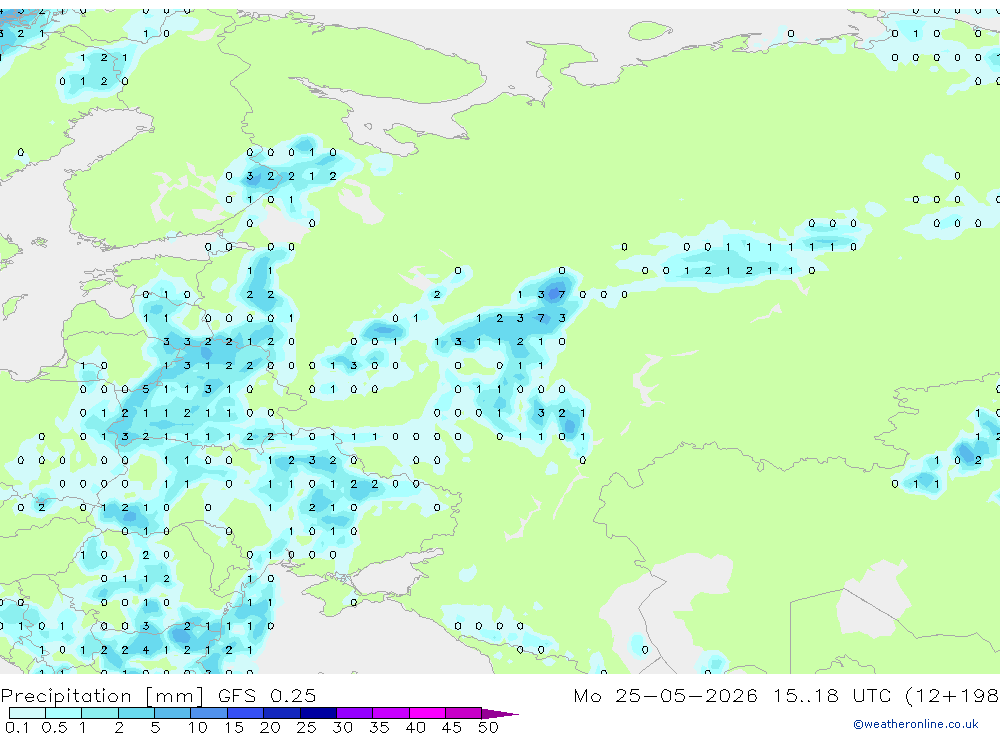Click the over-50 mm legend arrow tip
1000x733 pixels.
[x=501, y=714]
